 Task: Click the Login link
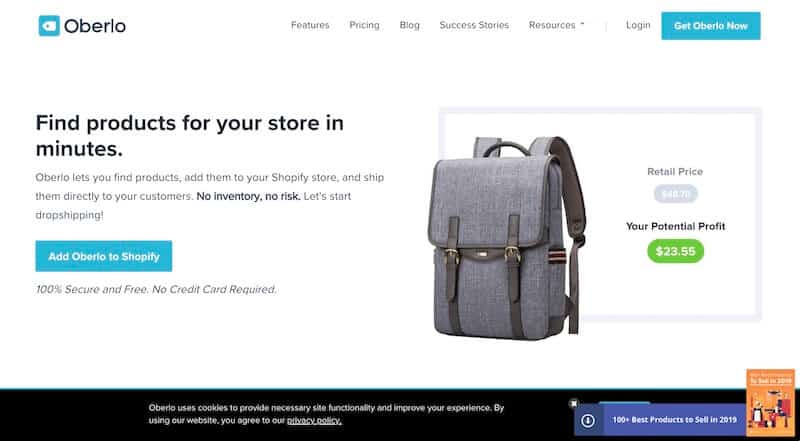pyautogui.click(x=638, y=25)
